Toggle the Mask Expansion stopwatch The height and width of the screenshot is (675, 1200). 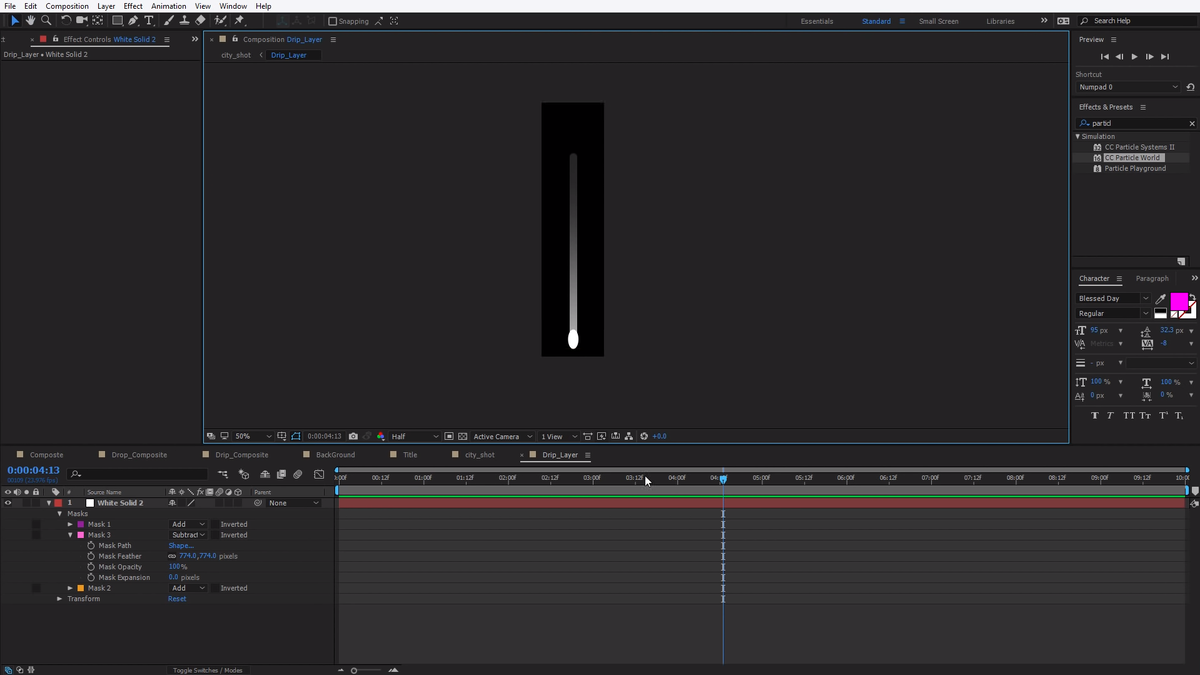(91, 577)
